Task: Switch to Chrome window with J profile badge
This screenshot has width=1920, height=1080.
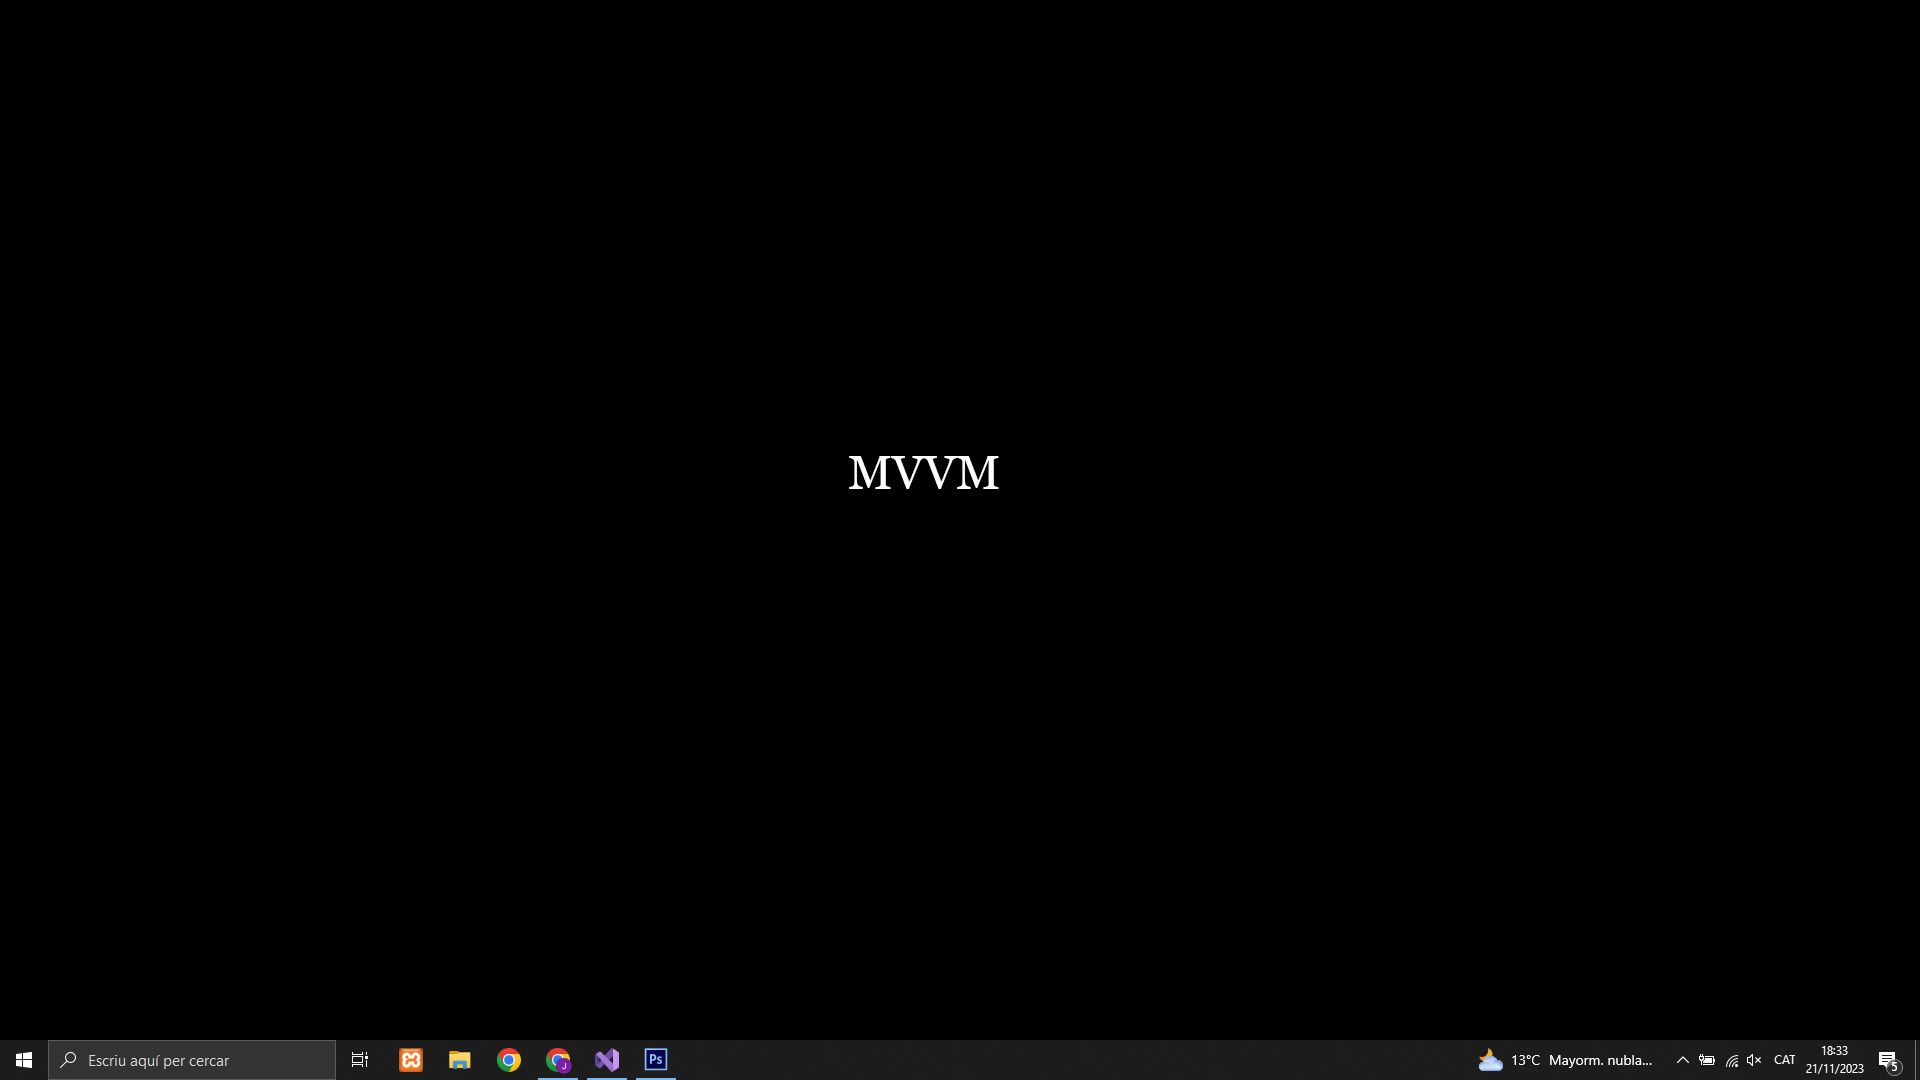Action: point(558,1060)
